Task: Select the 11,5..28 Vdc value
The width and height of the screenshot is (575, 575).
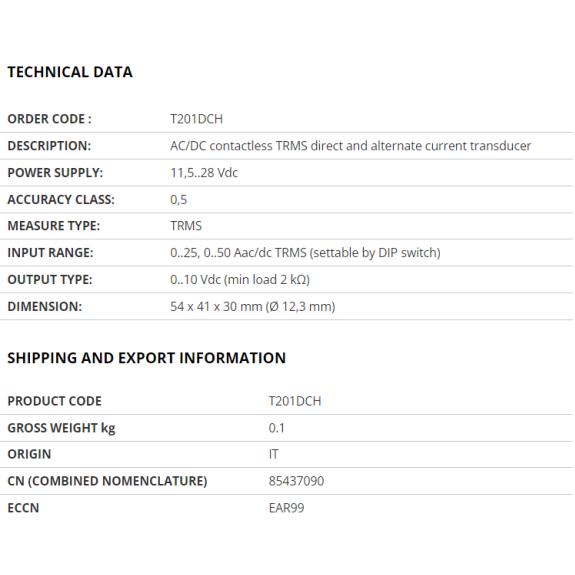Action: tap(204, 173)
